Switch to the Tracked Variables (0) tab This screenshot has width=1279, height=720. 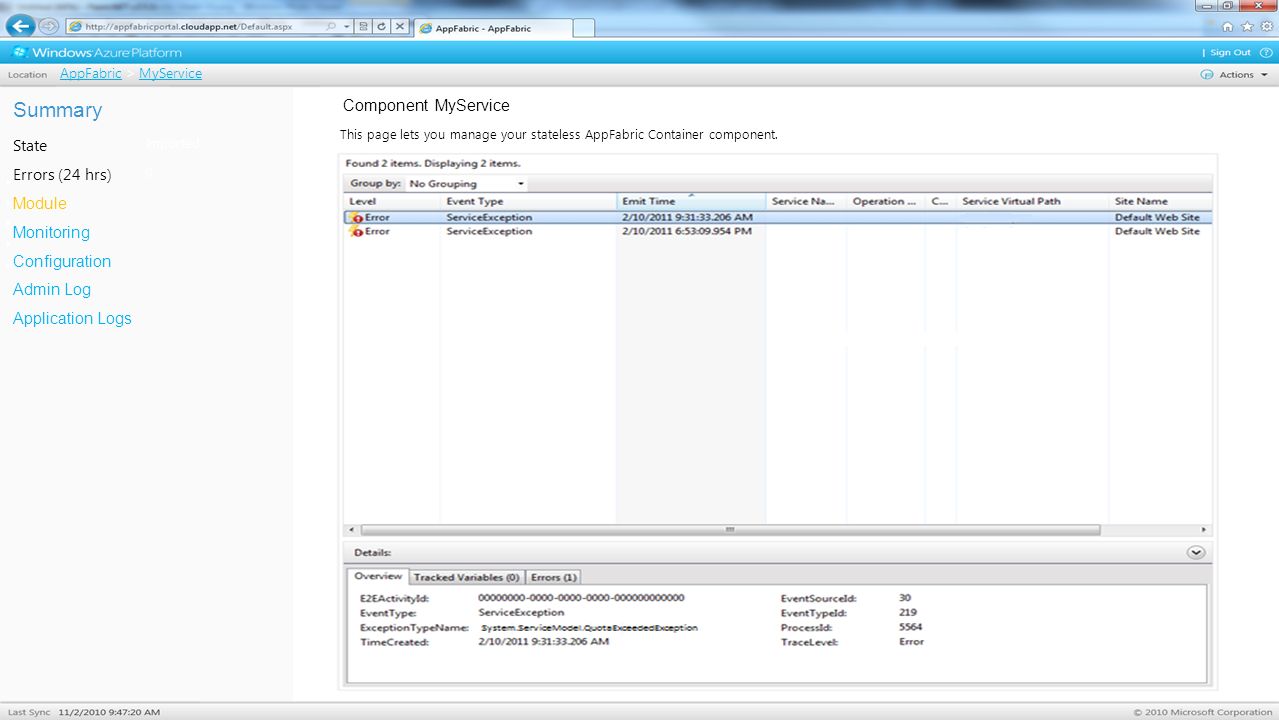[466, 577]
